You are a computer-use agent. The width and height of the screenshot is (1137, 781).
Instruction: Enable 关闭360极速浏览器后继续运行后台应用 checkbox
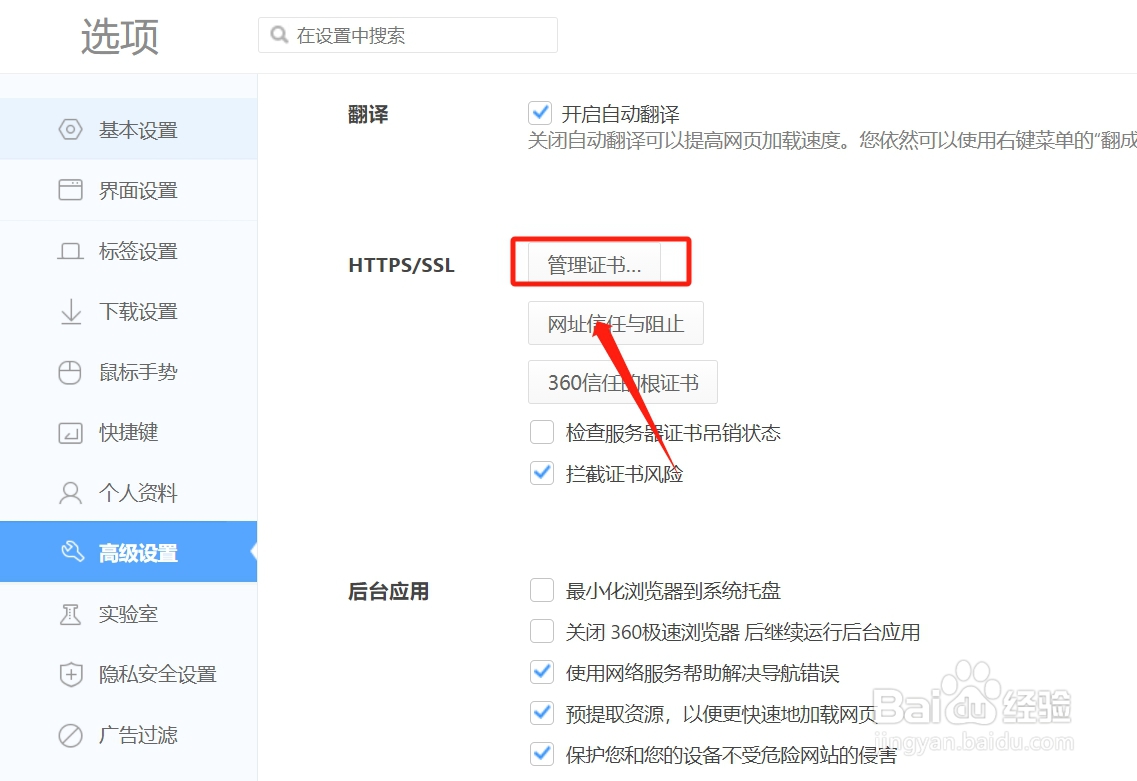[x=542, y=632]
